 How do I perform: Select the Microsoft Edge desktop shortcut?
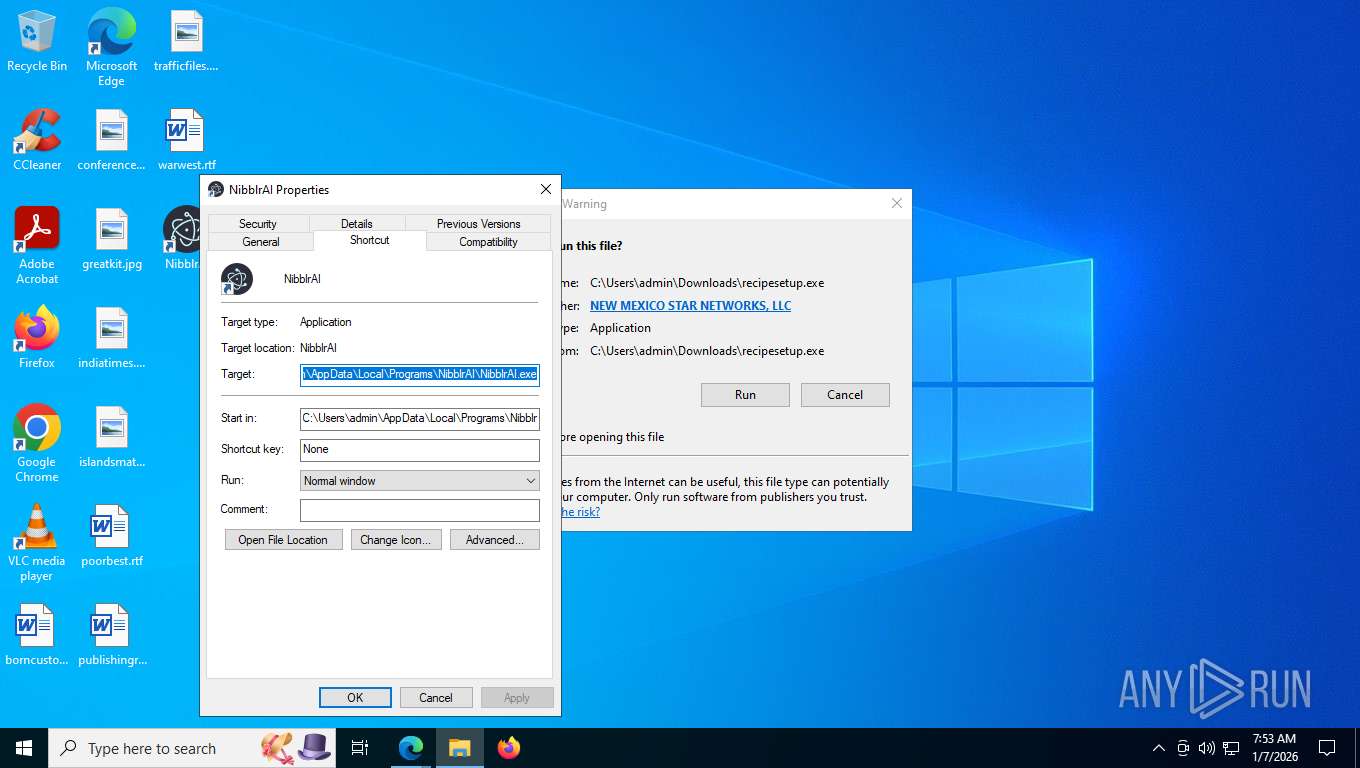tap(111, 47)
